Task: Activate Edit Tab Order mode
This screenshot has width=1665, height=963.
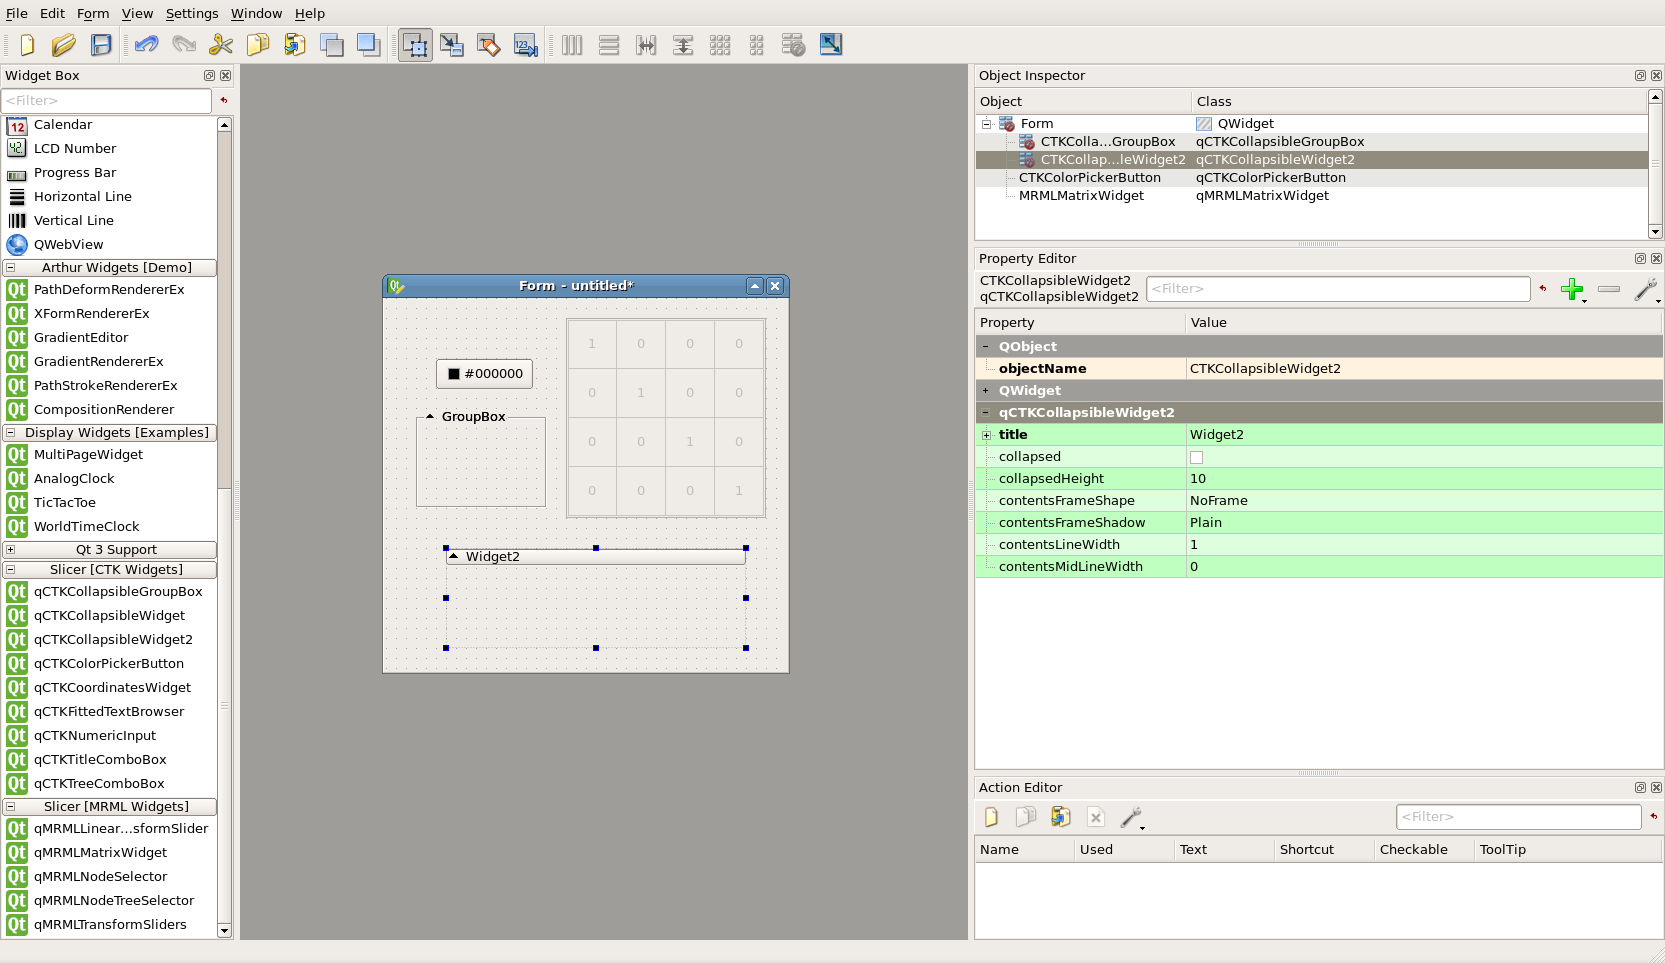Action: pos(526,45)
